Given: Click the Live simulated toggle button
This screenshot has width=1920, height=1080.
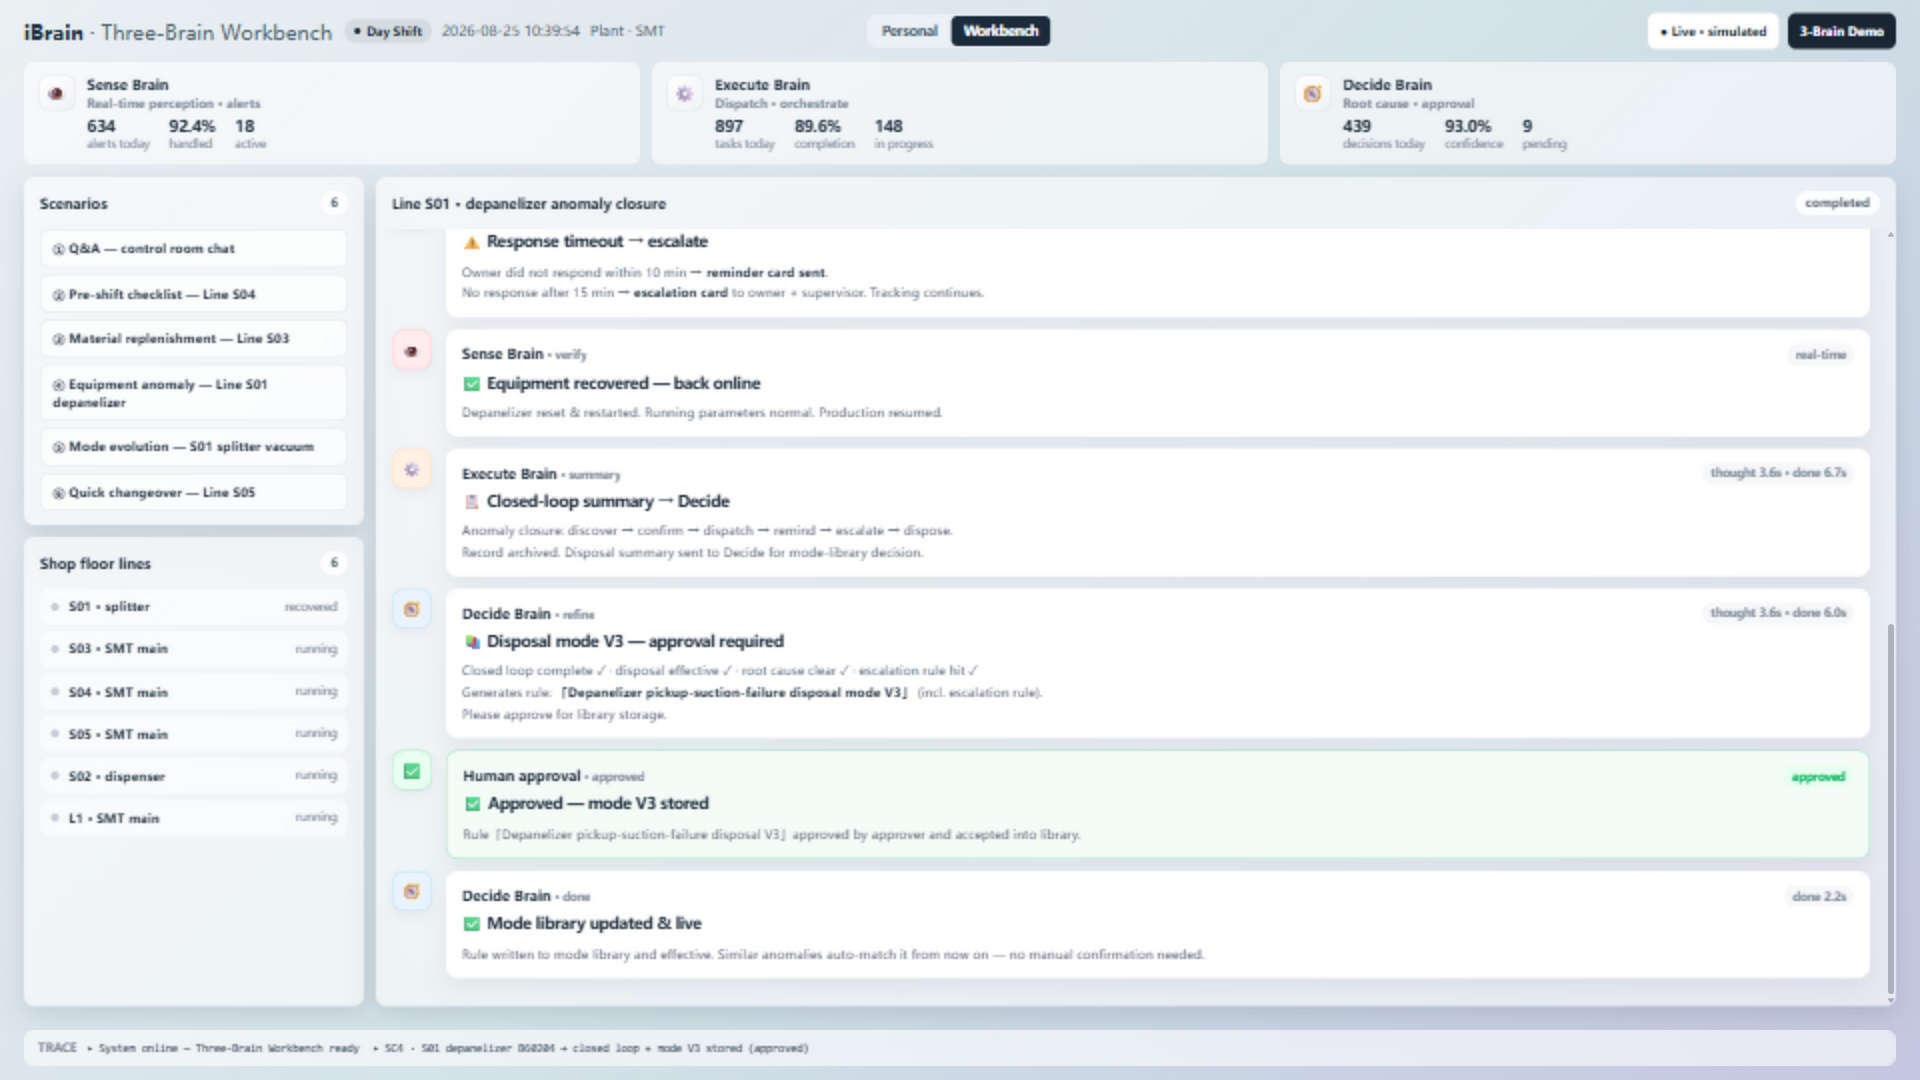Looking at the screenshot, I should [1713, 31].
